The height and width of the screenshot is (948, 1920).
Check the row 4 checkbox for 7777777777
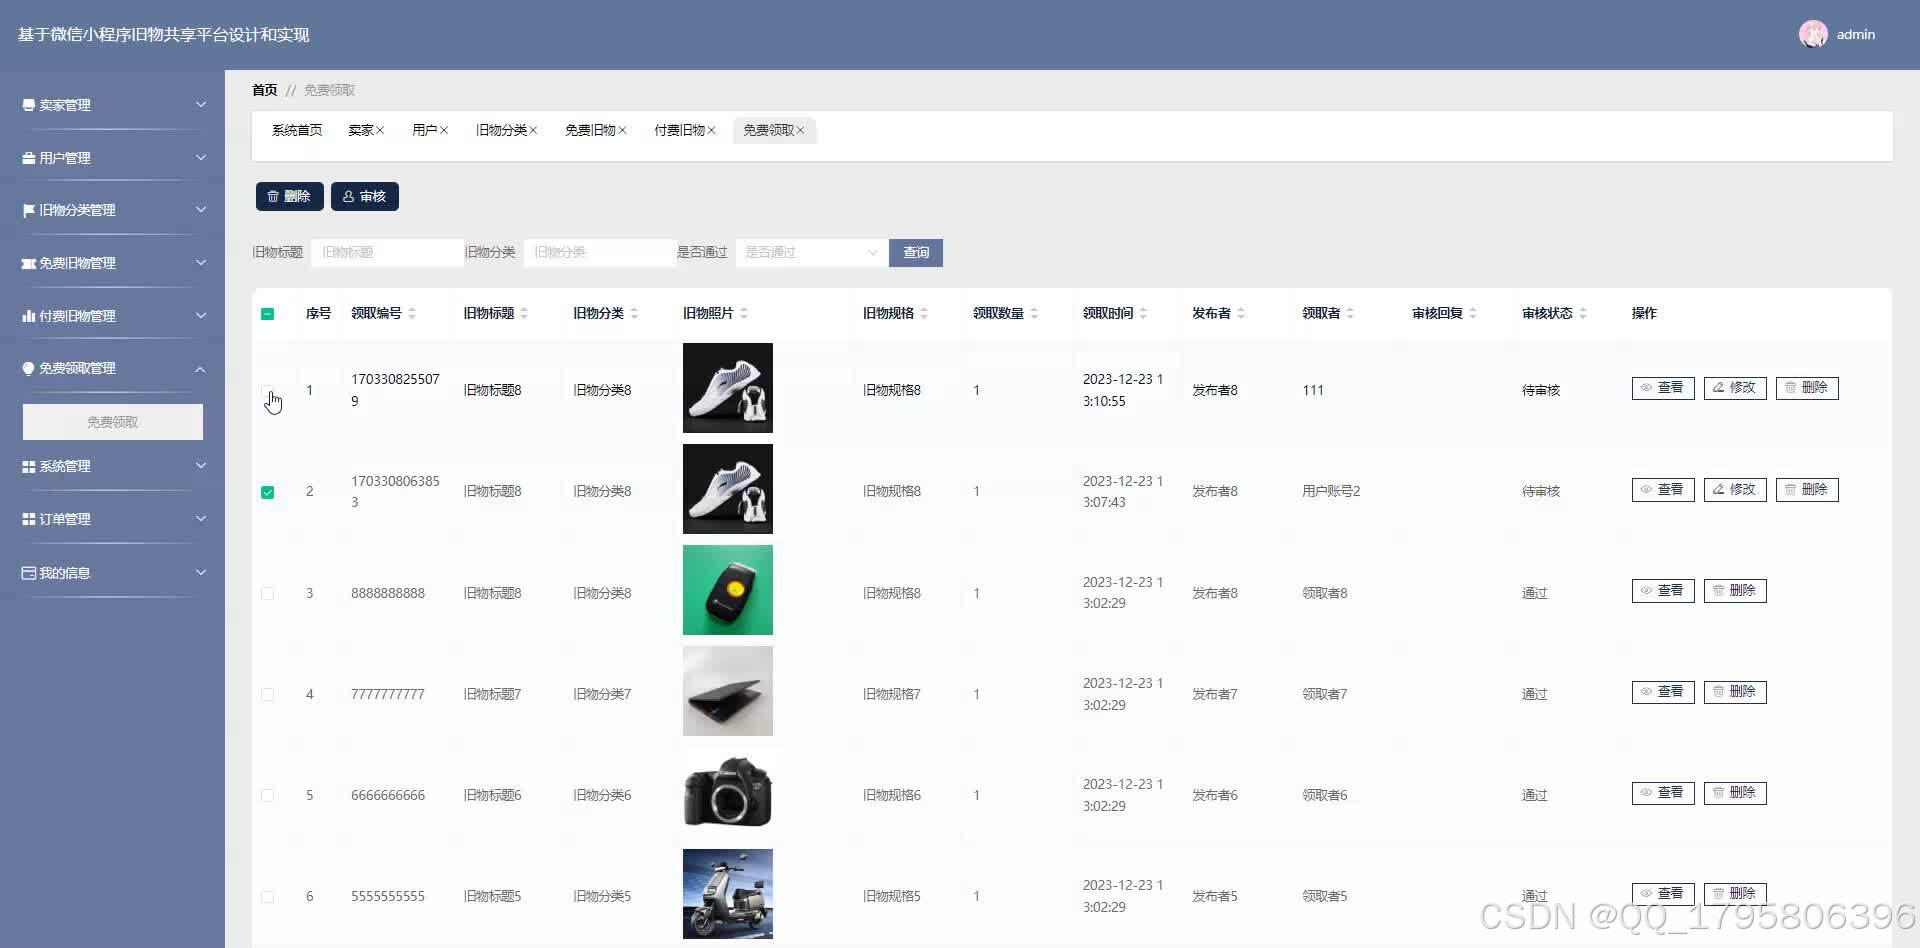(x=267, y=694)
